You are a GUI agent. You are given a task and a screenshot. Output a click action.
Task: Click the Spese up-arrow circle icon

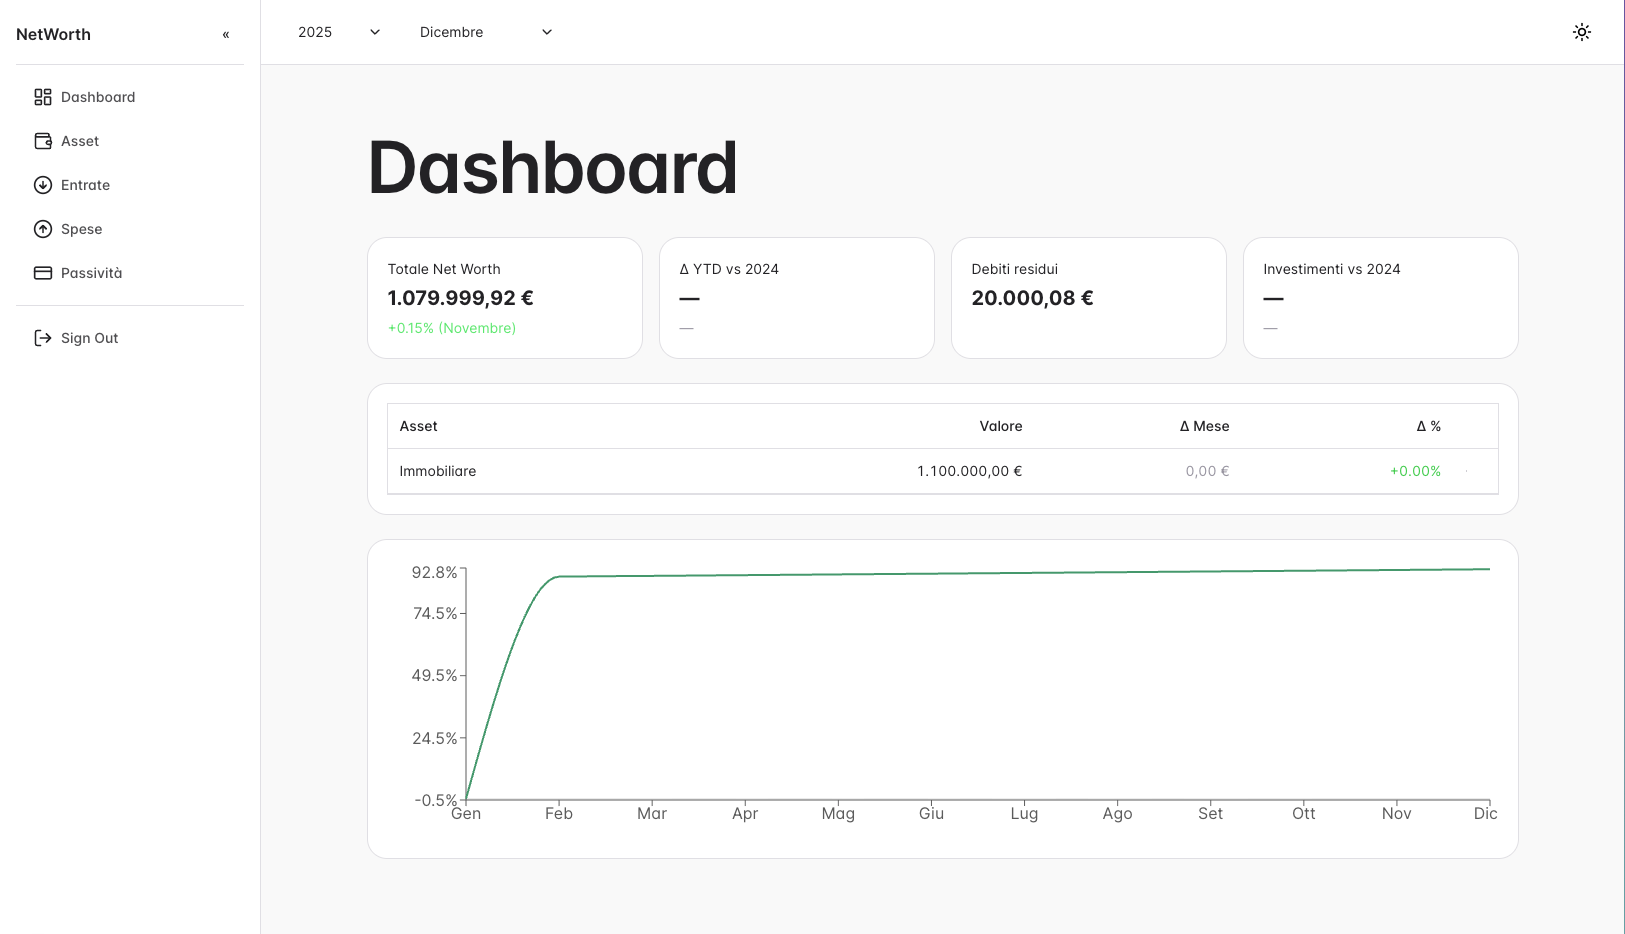coord(43,229)
